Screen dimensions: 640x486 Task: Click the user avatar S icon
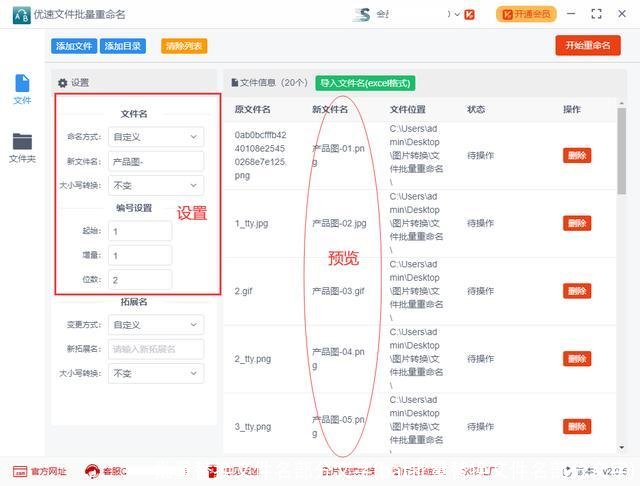(362, 15)
